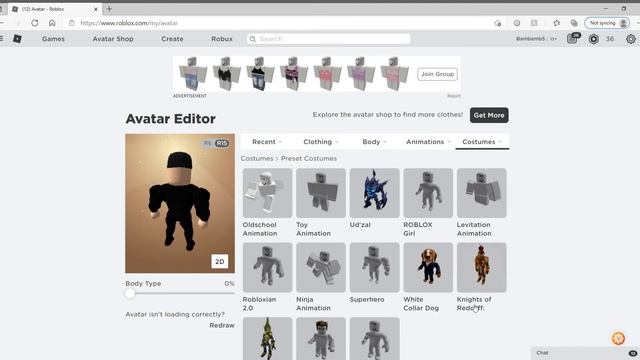This screenshot has width=640, height=360.
Task: Open browser collections icon
Action: tap(574, 23)
